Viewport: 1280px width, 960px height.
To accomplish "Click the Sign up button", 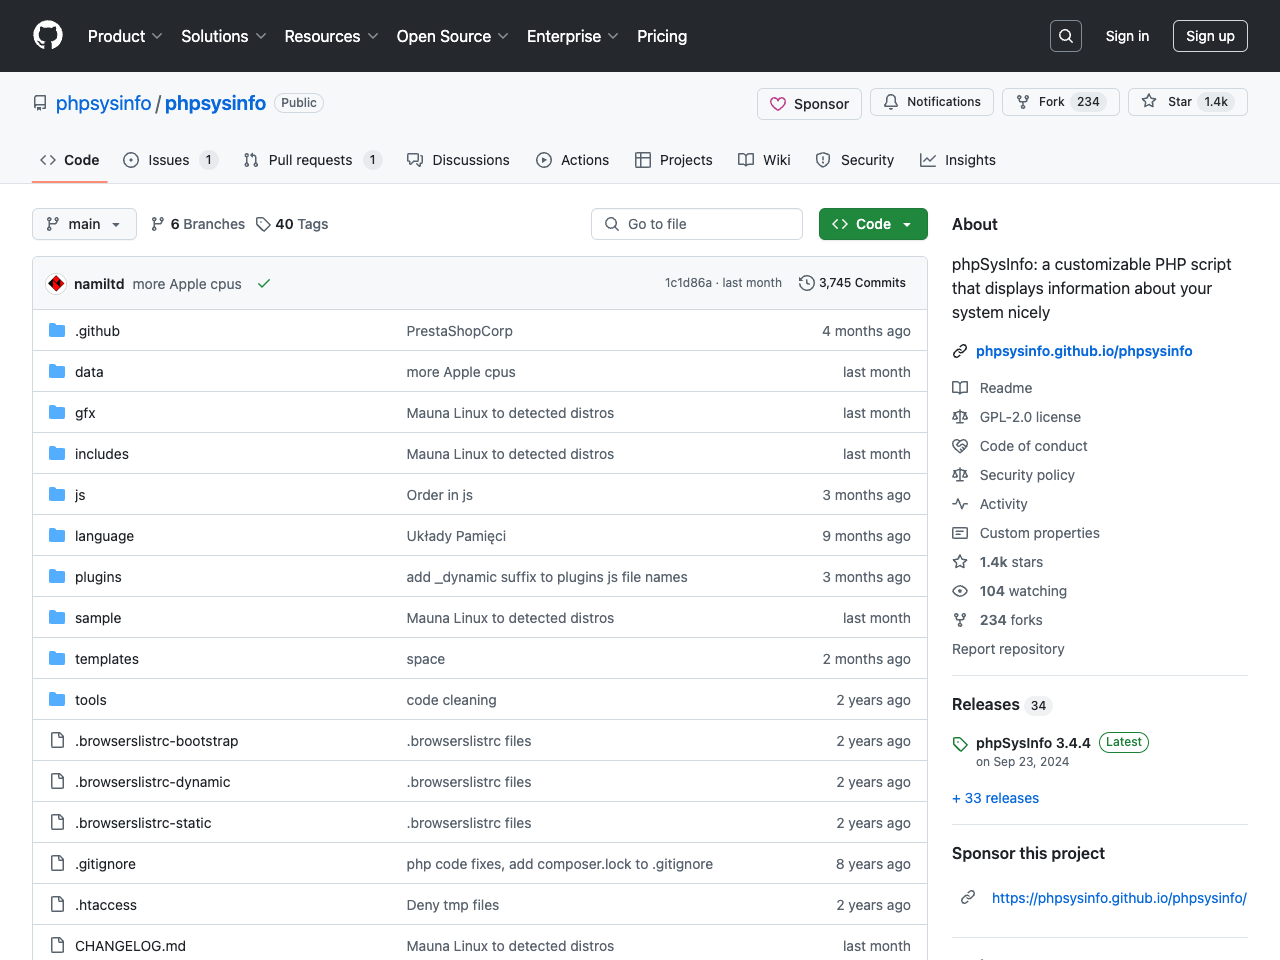I will pos(1210,36).
